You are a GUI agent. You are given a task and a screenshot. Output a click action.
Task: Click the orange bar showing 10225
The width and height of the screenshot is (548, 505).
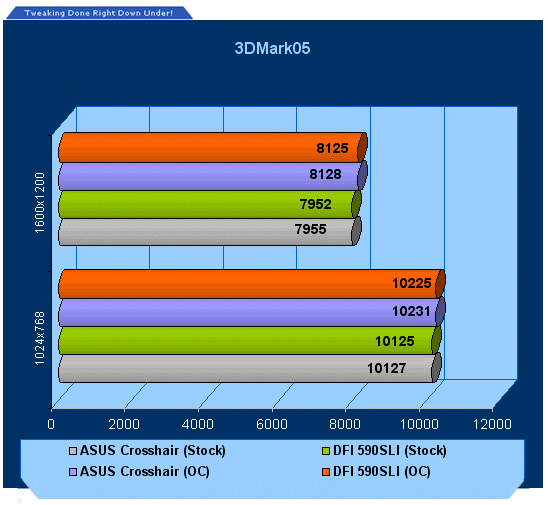[252, 284]
